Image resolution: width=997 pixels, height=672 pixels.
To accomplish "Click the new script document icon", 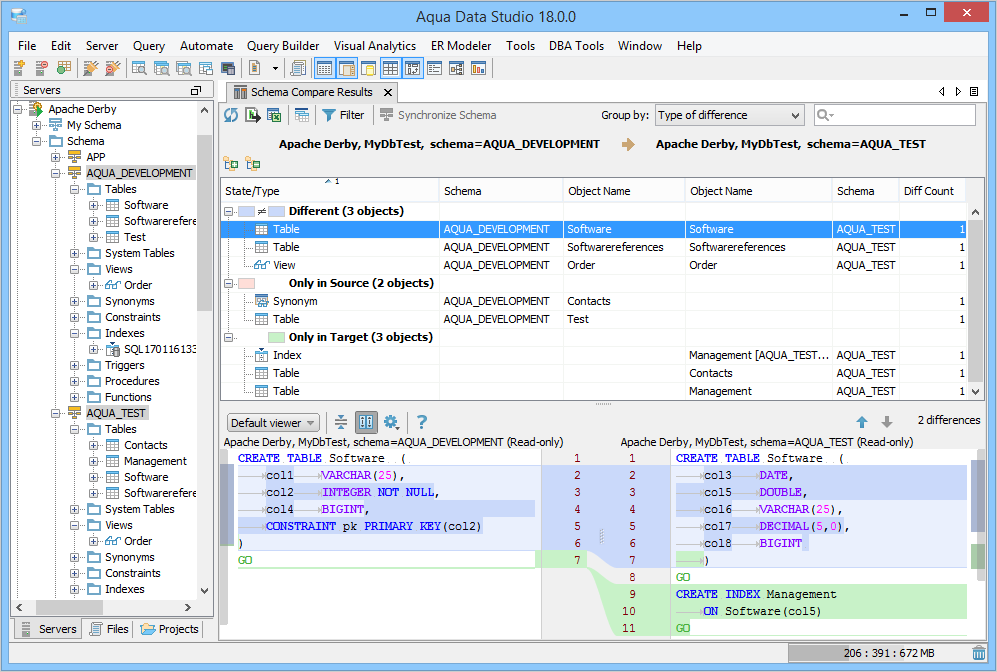I will coord(254,68).
